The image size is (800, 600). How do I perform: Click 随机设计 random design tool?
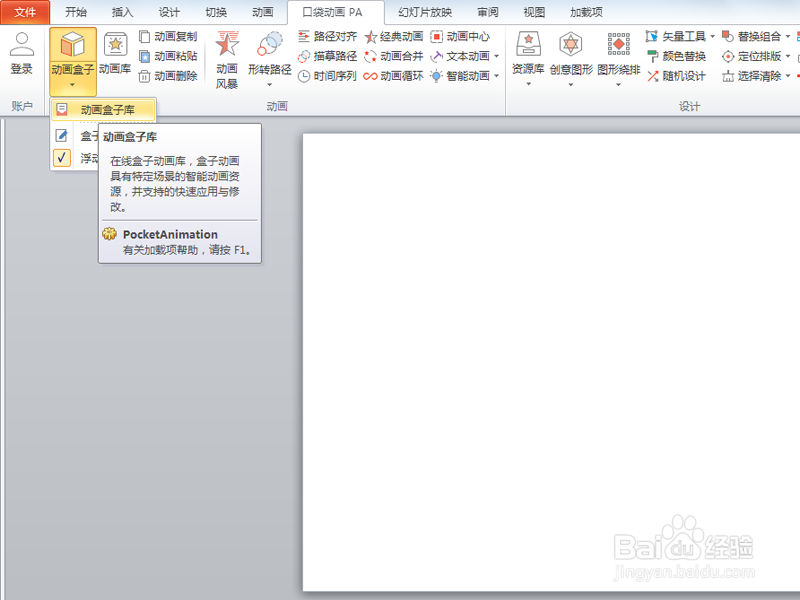pos(676,76)
